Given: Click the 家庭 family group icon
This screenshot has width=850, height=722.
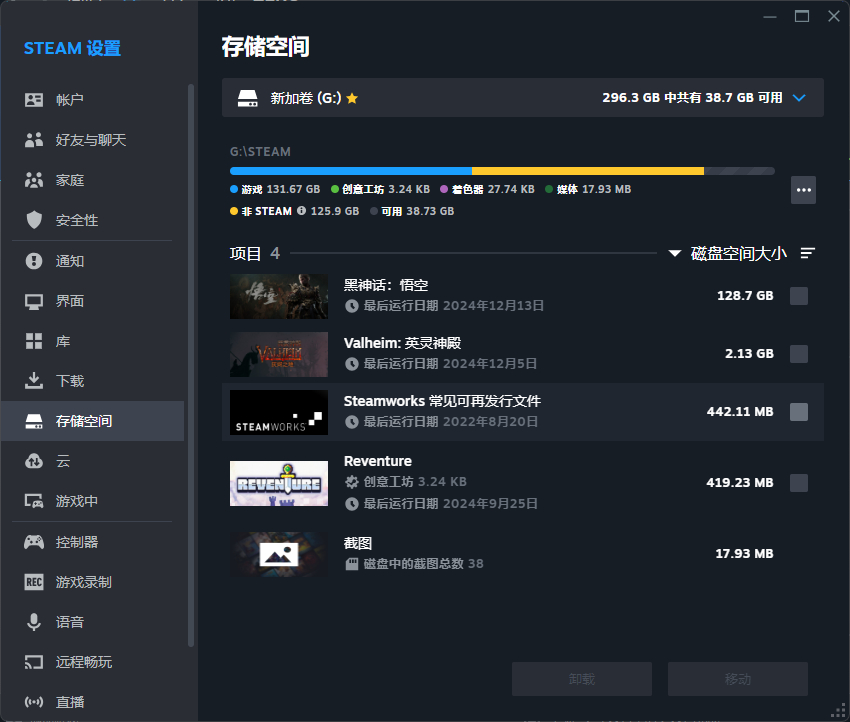Looking at the screenshot, I should [34, 180].
